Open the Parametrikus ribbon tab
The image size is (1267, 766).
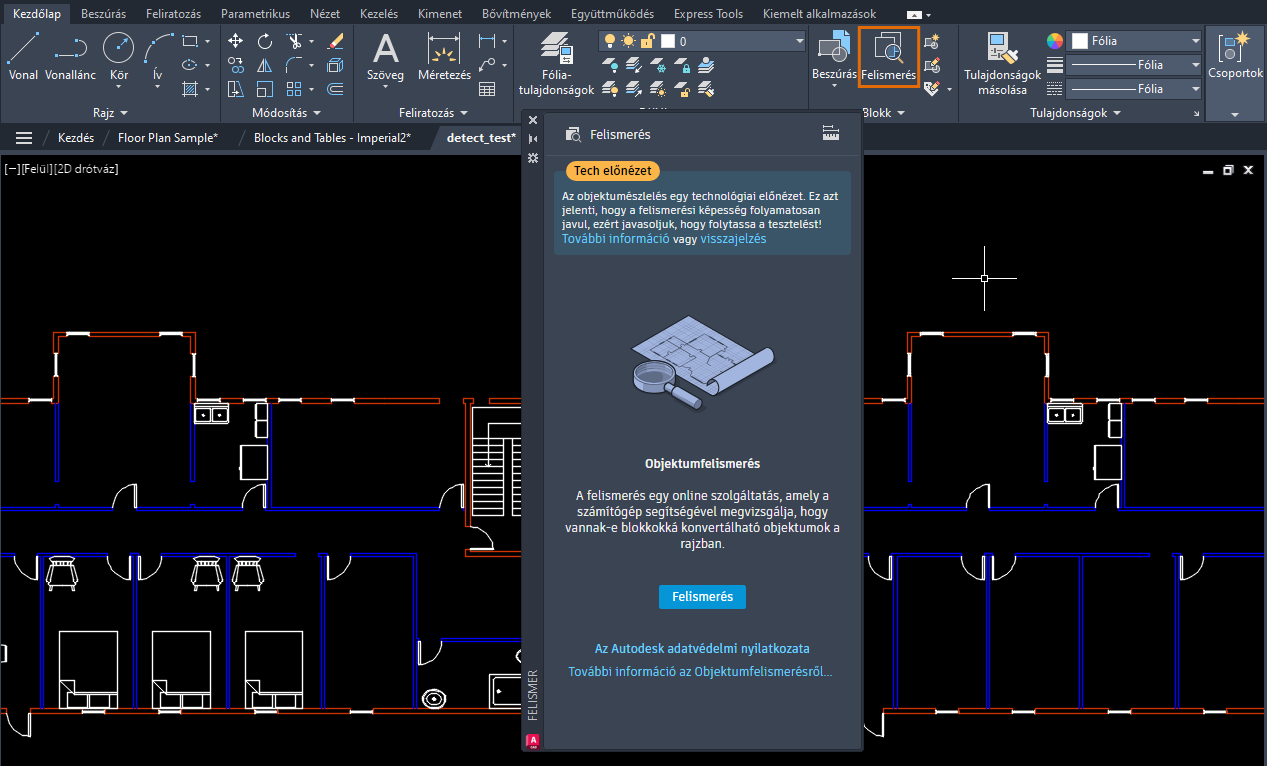tap(255, 14)
